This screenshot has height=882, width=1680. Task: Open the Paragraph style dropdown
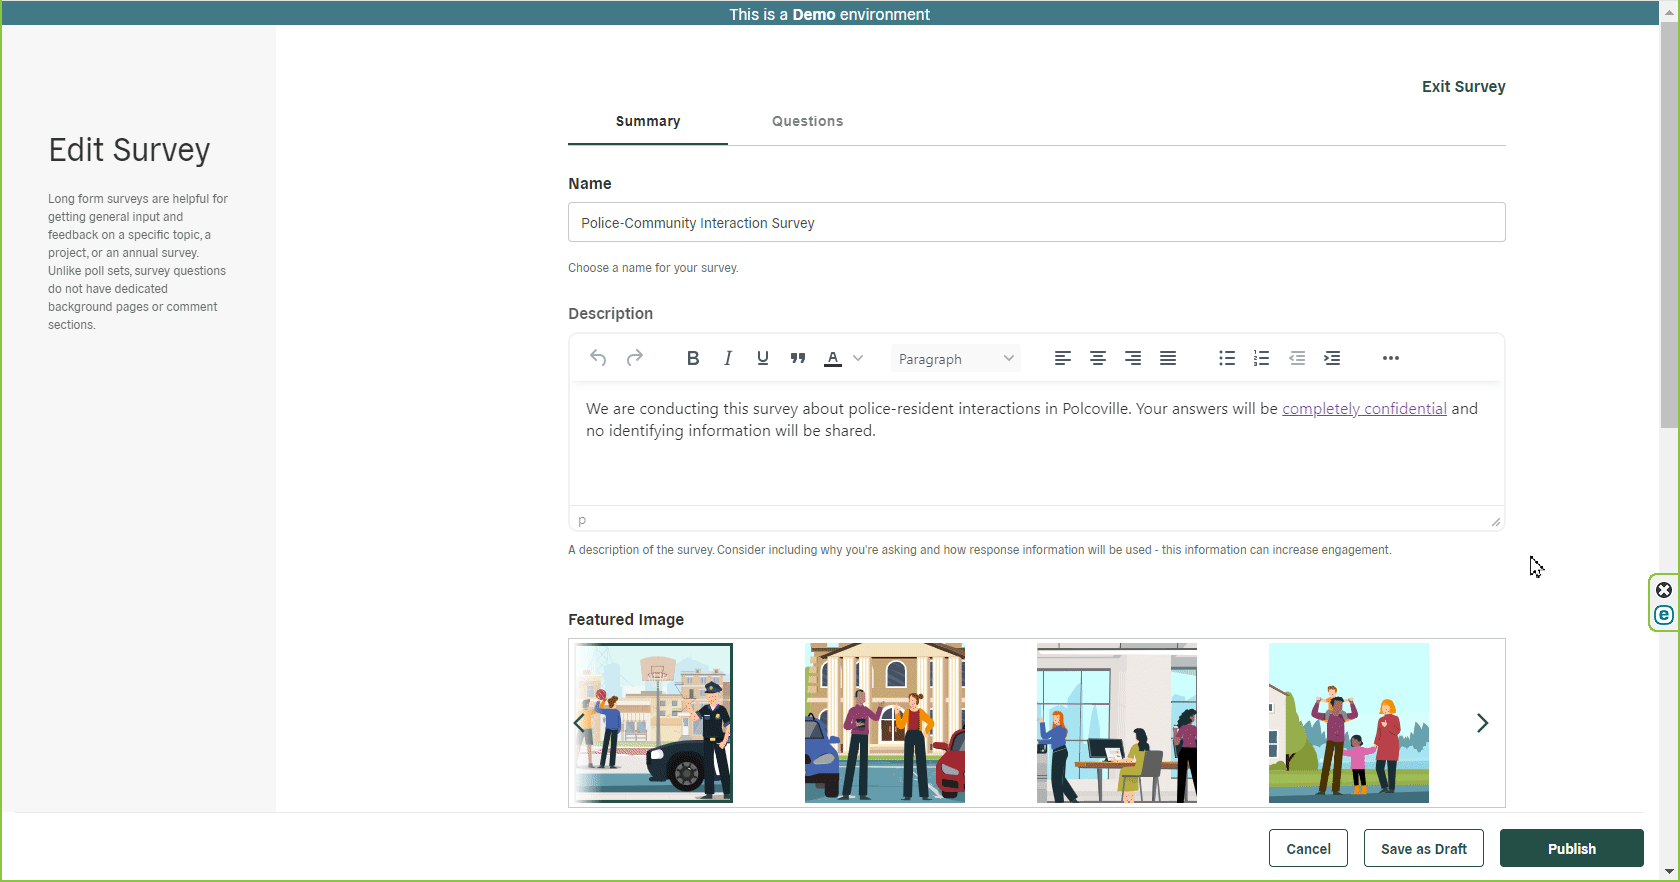coord(955,359)
